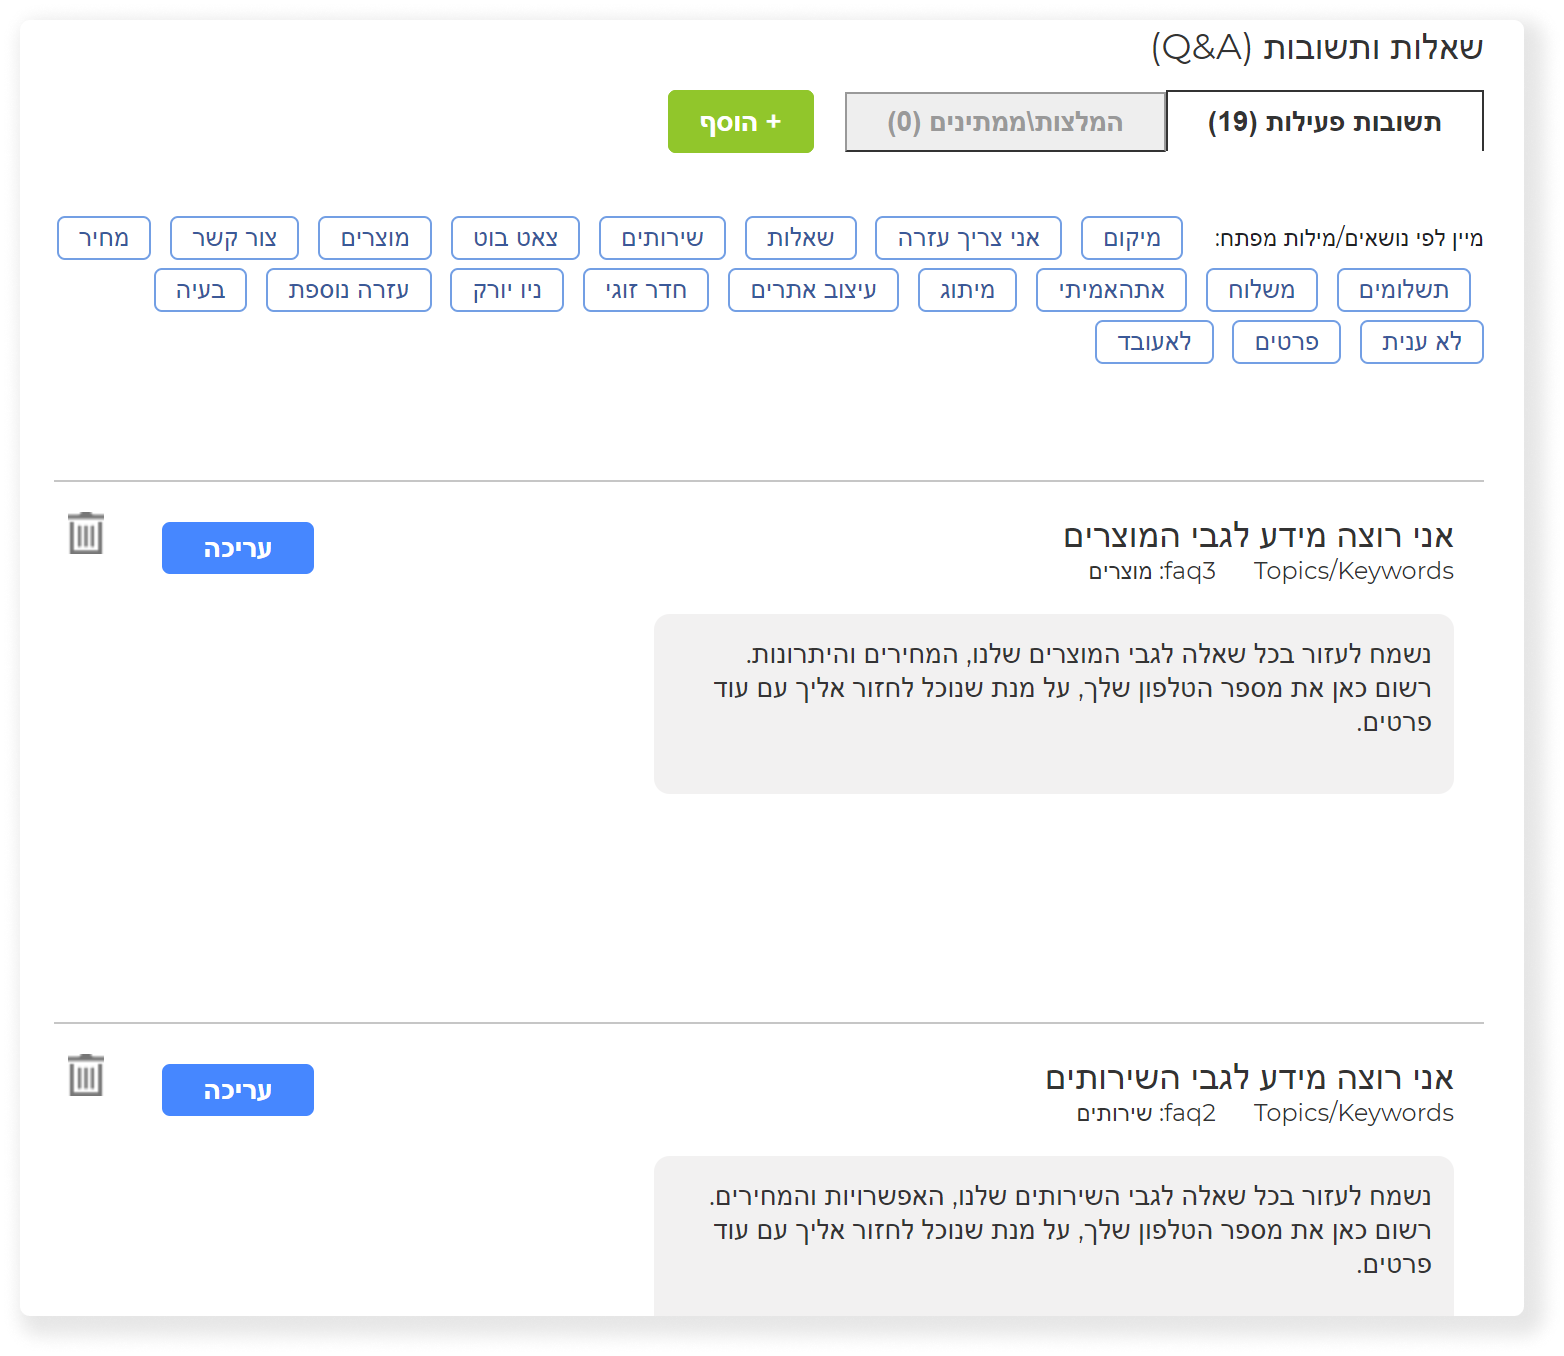This screenshot has width=1564, height=1356.
Task: Select the 'לאעובד' keyword tag
Action: tap(1154, 342)
